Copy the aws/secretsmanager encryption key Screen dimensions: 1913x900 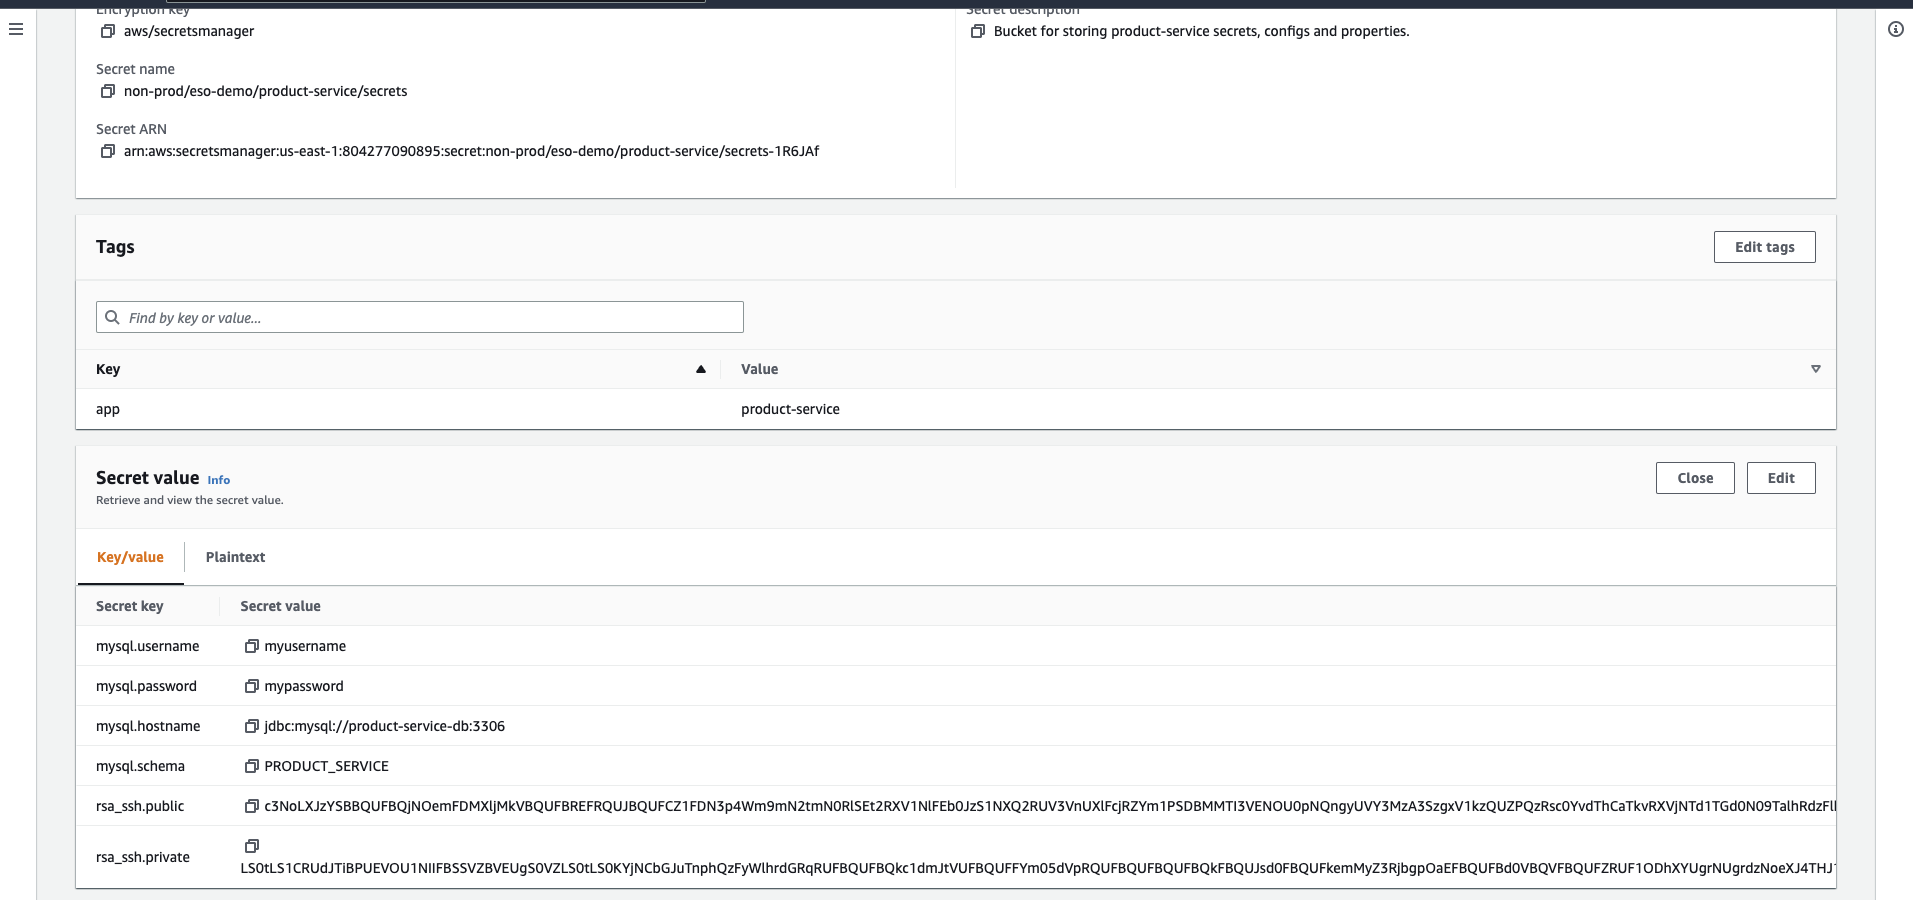(x=108, y=32)
